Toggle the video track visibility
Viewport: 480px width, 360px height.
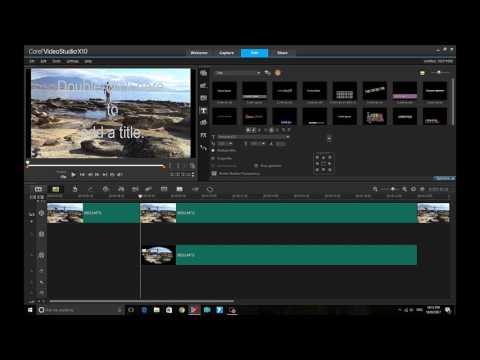click(x=41, y=213)
